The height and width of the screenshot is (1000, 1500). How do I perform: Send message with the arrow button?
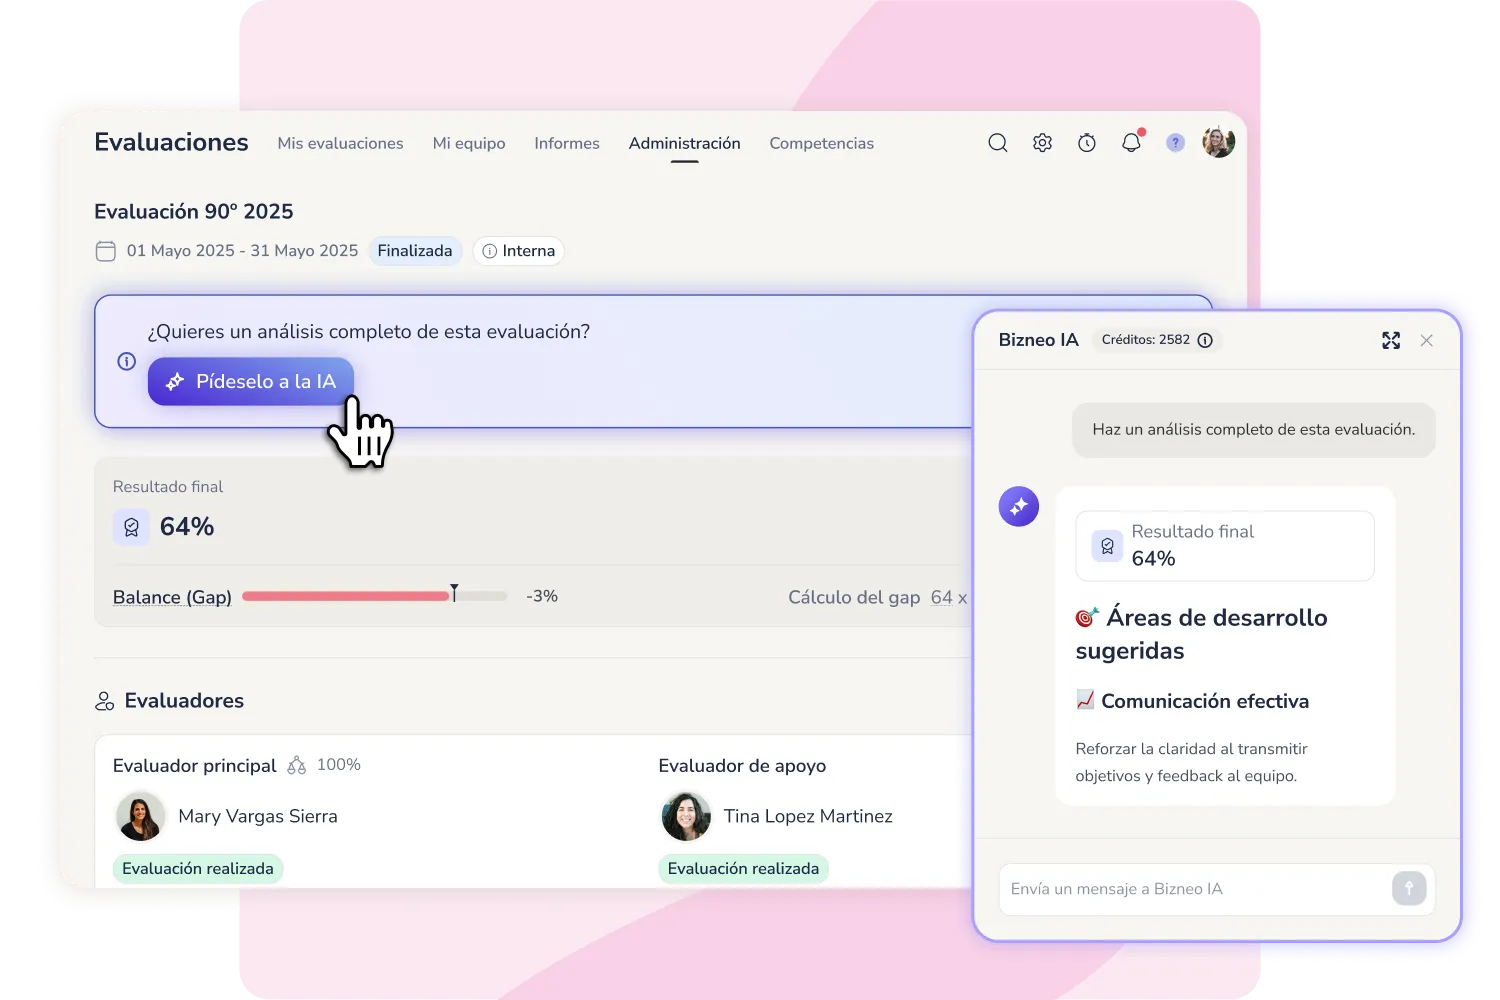coord(1409,888)
